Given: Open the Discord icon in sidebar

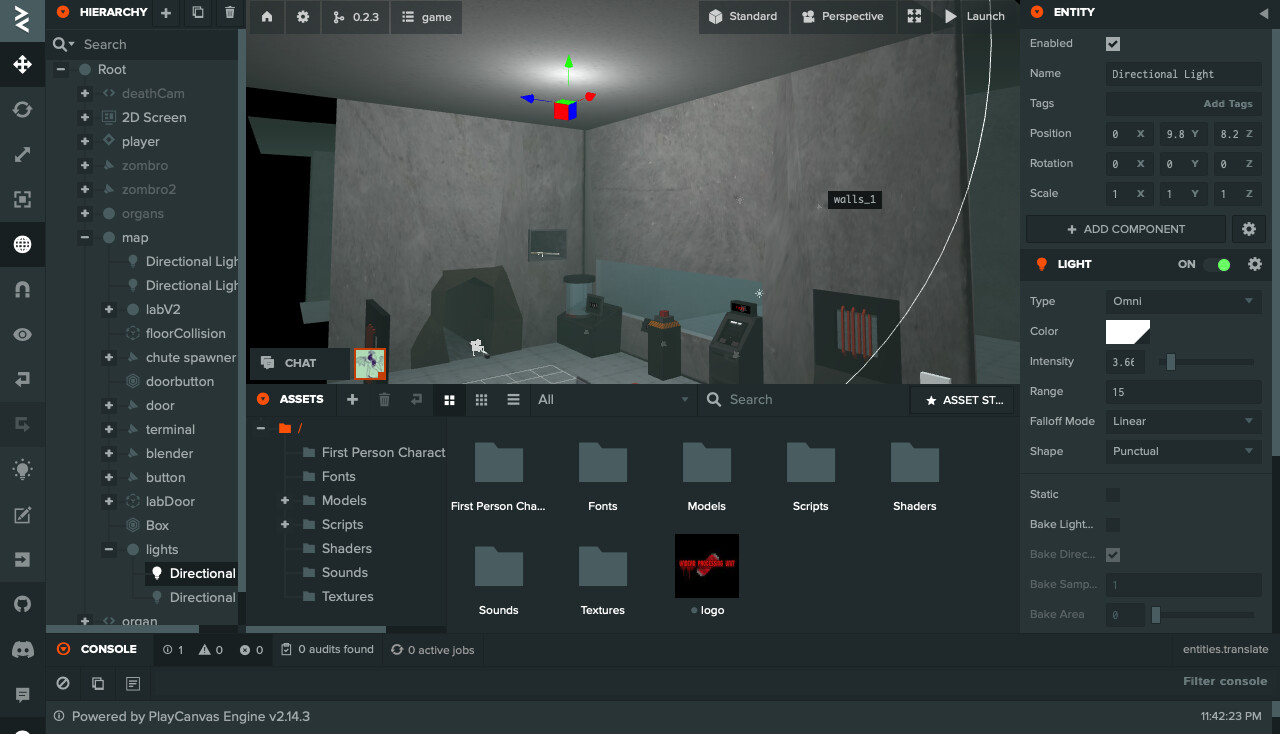Looking at the screenshot, I should tap(22, 650).
